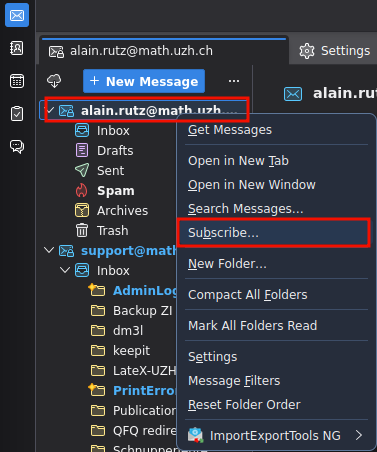Click the New Message button

(x=144, y=81)
